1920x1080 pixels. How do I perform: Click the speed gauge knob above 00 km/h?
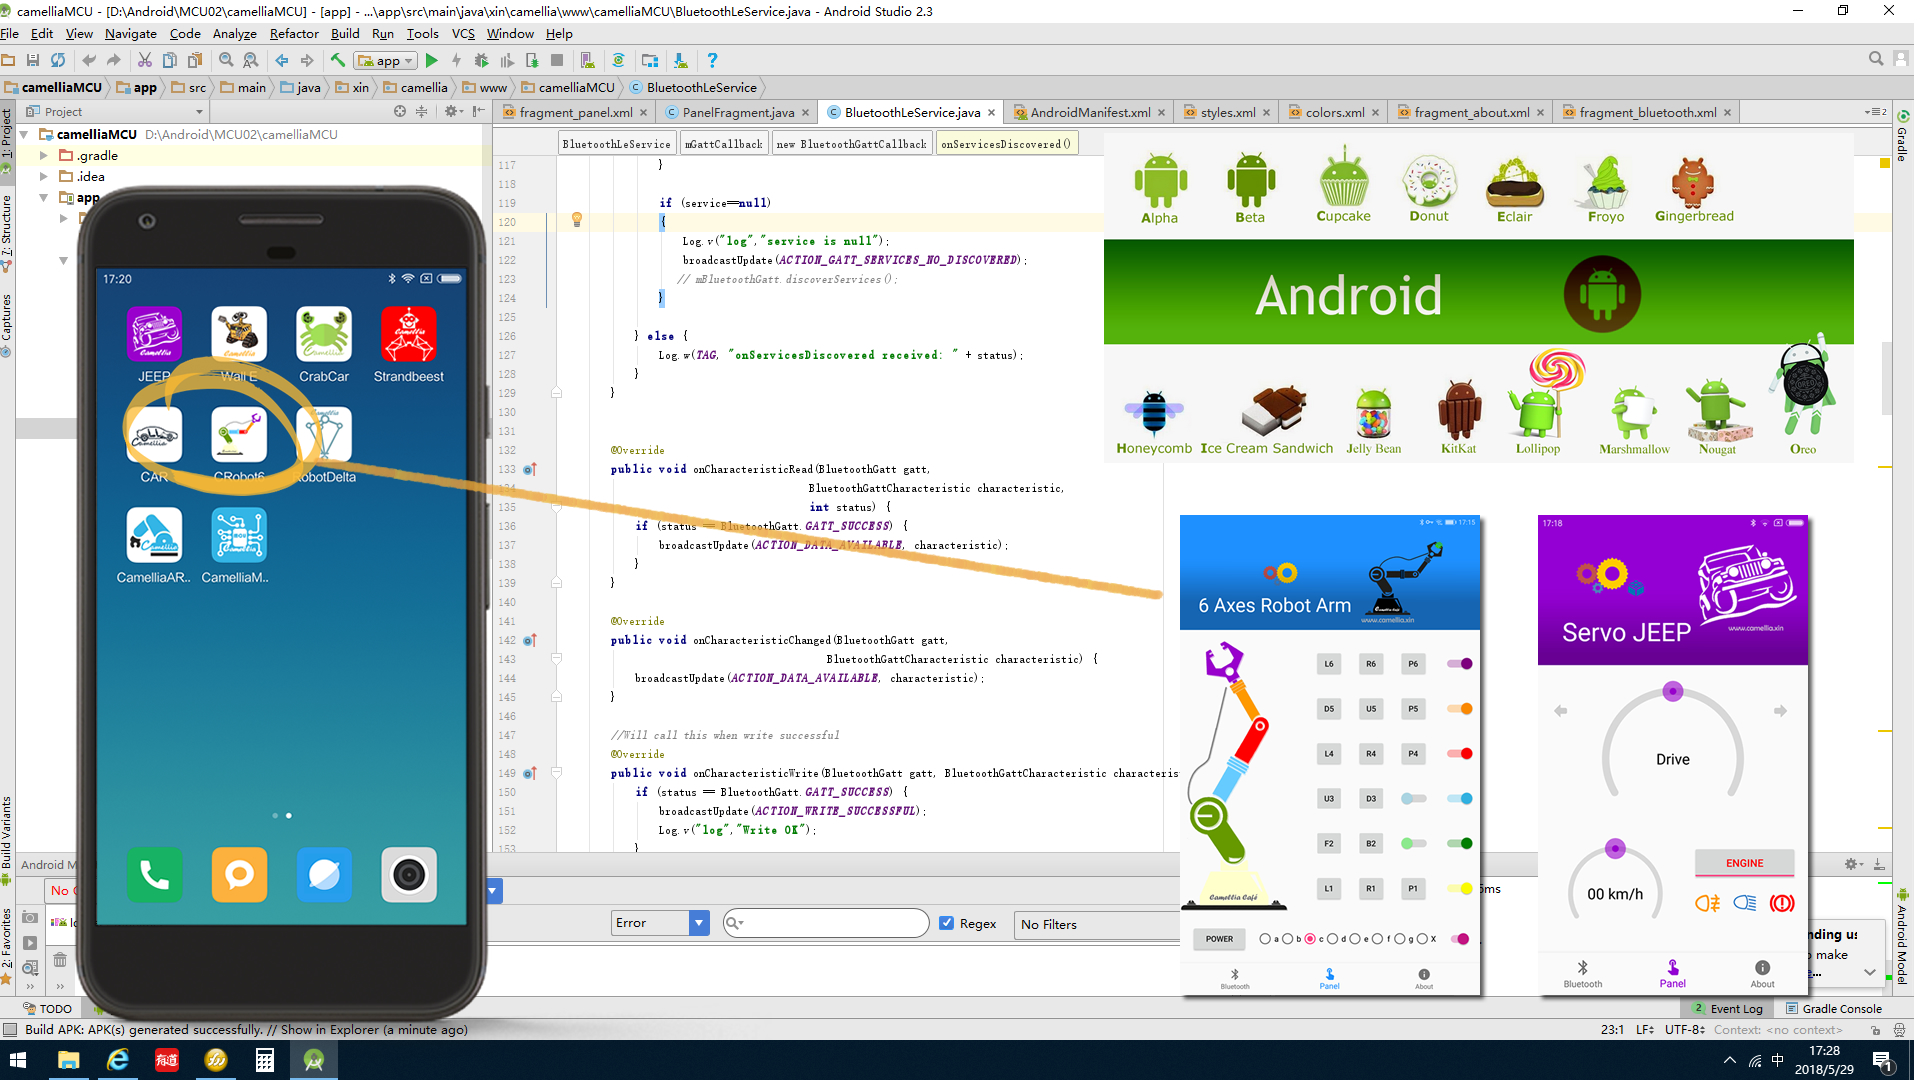pyautogui.click(x=1615, y=849)
